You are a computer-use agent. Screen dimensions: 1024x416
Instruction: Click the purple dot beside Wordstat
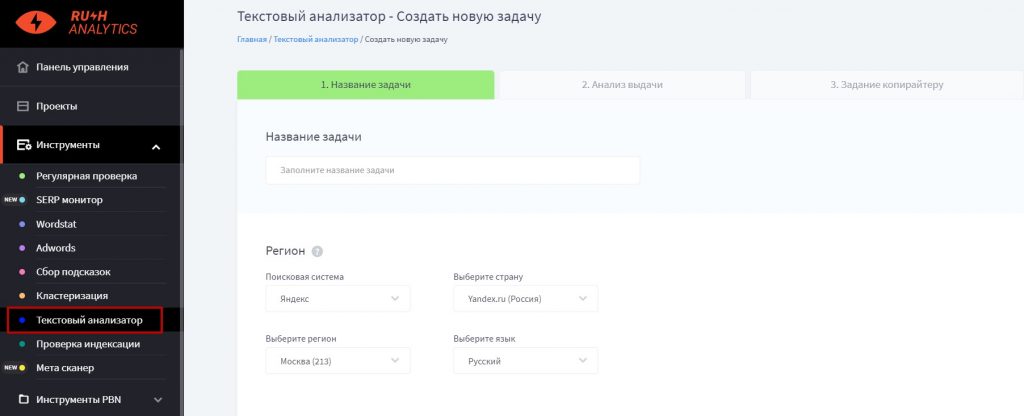click(x=22, y=224)
